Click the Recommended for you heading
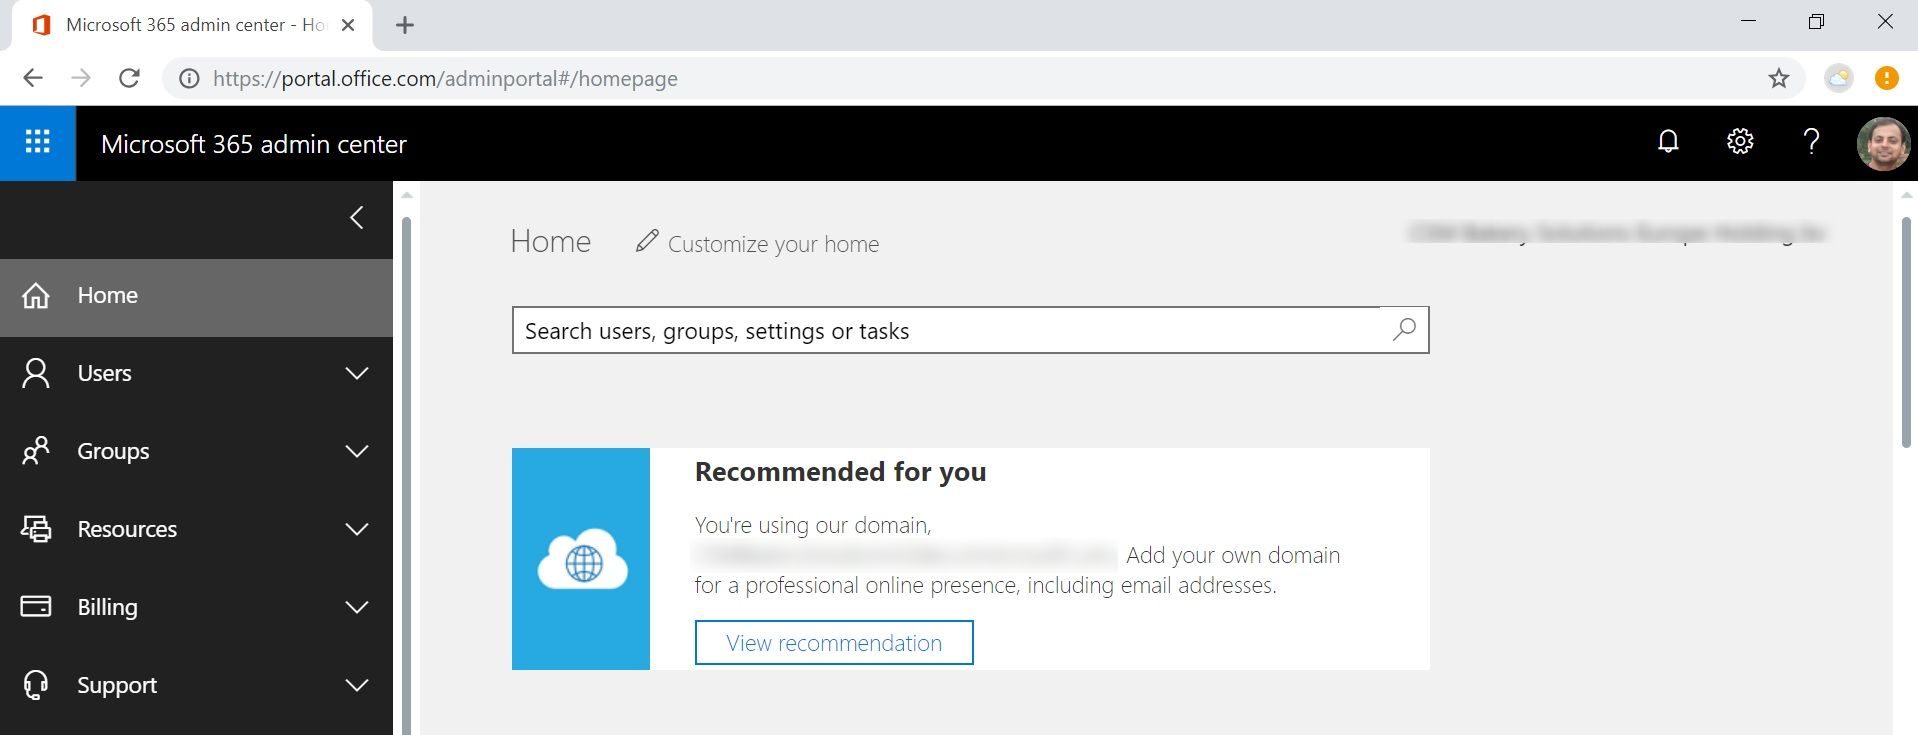This screenshot has height=735, width=1918. click(840, 471)
